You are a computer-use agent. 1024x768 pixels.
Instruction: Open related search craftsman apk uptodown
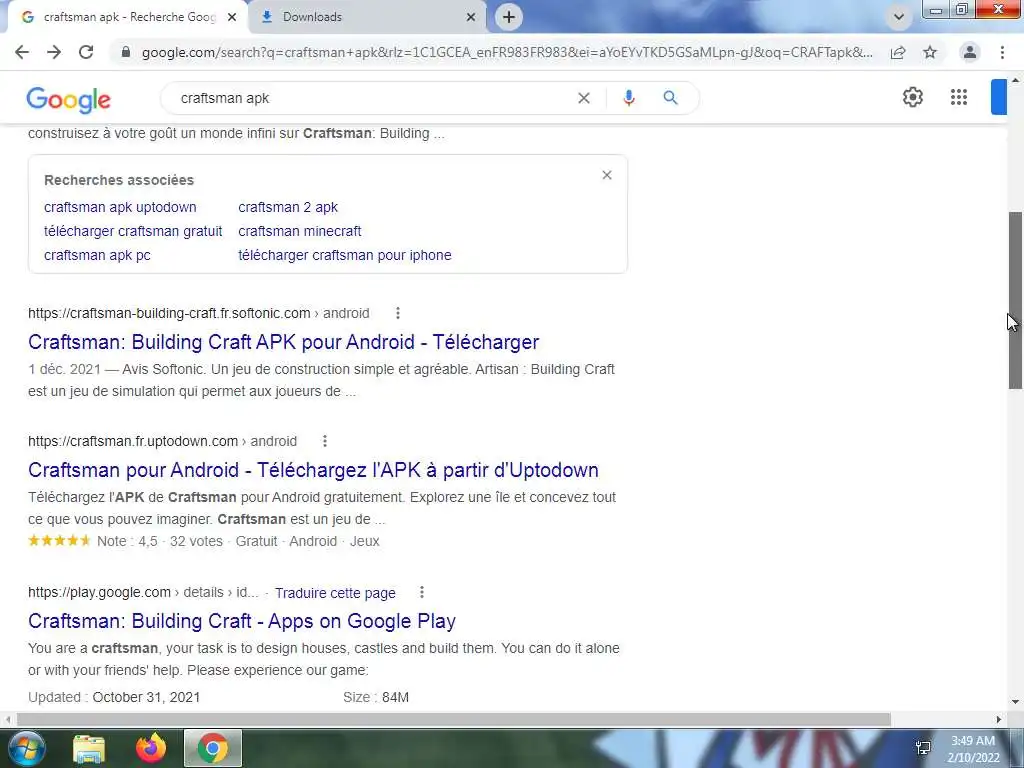click(120, 207)
